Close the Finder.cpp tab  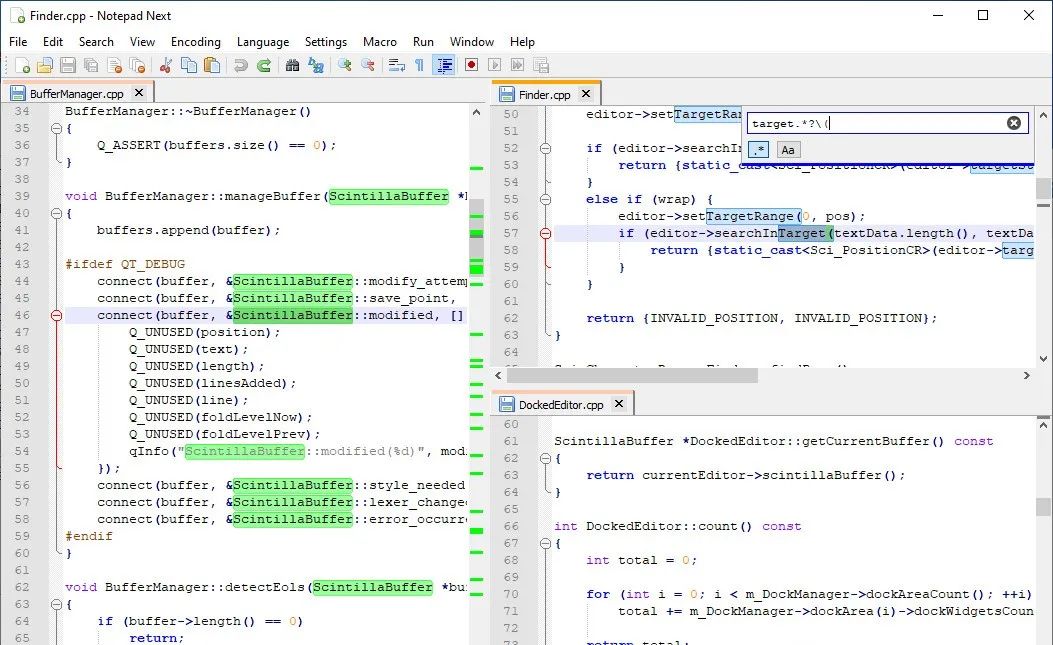click(x=586, y=94)
